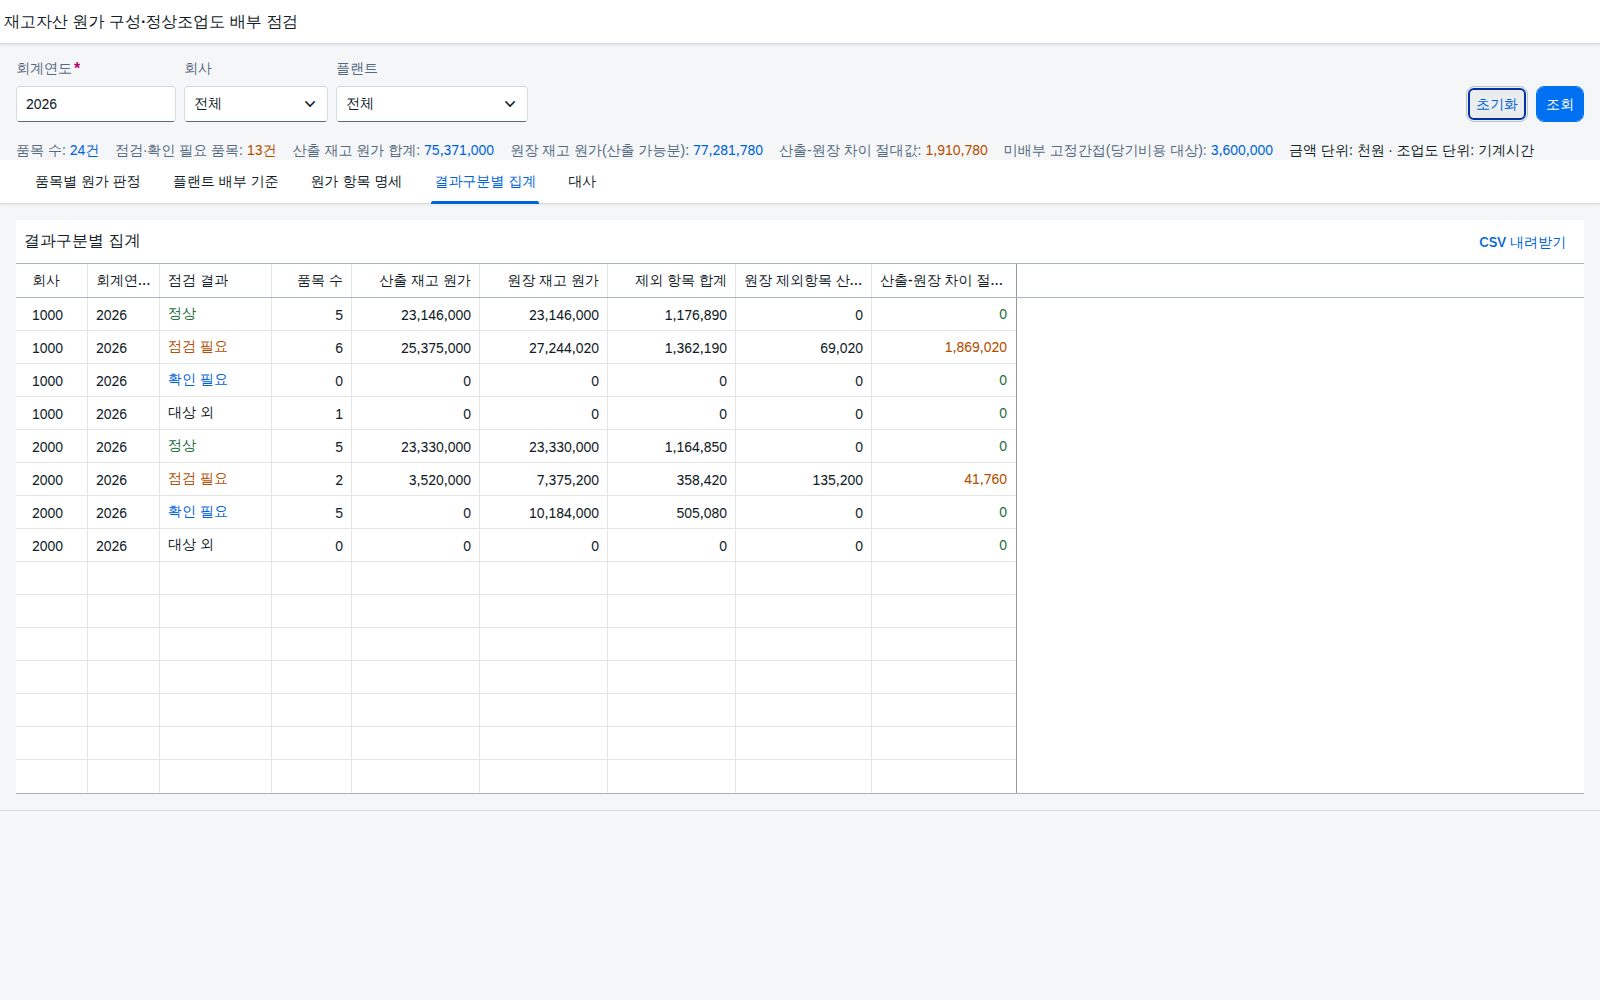Click the 원장 재고 원가 column header
This screenshot has width=1600, height=1000.
(x=543, y=281)
